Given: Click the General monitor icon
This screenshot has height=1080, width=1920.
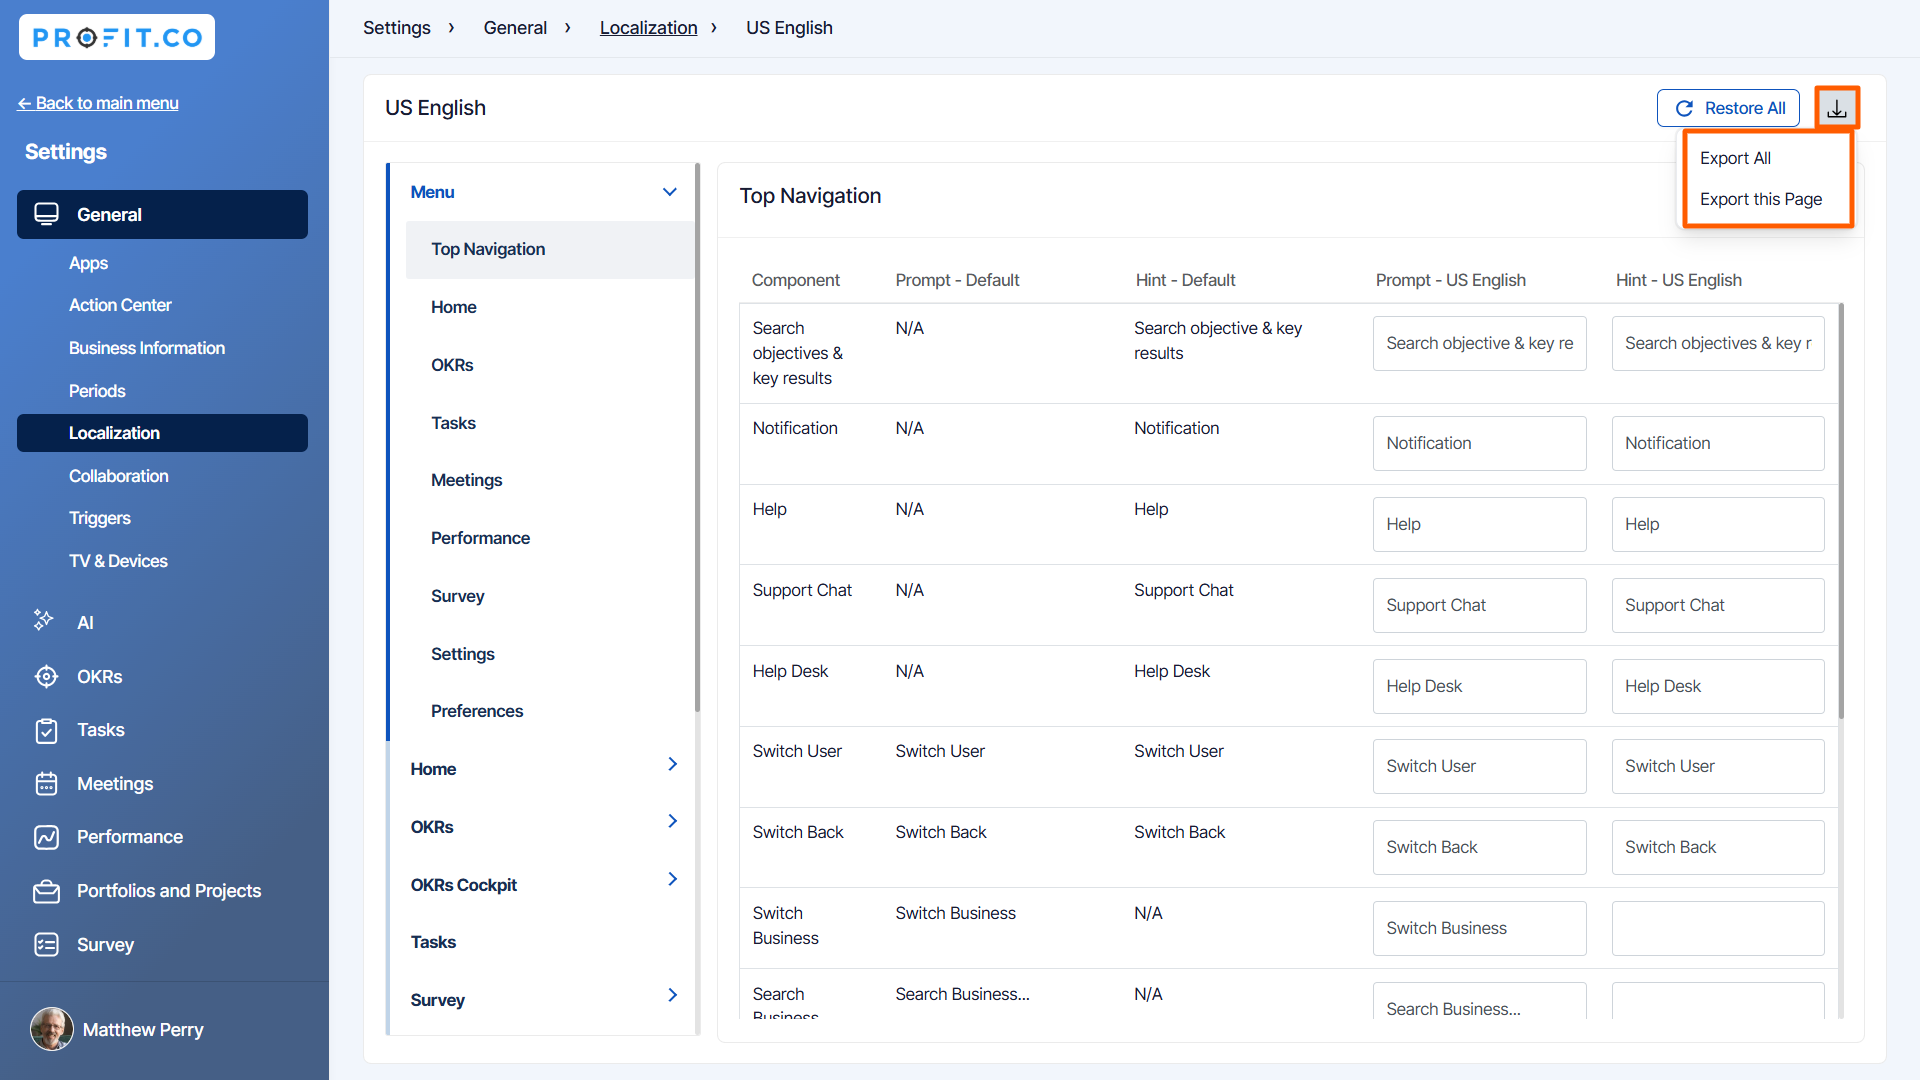Looking at the screenshot, I should click(x=47, y=214).
